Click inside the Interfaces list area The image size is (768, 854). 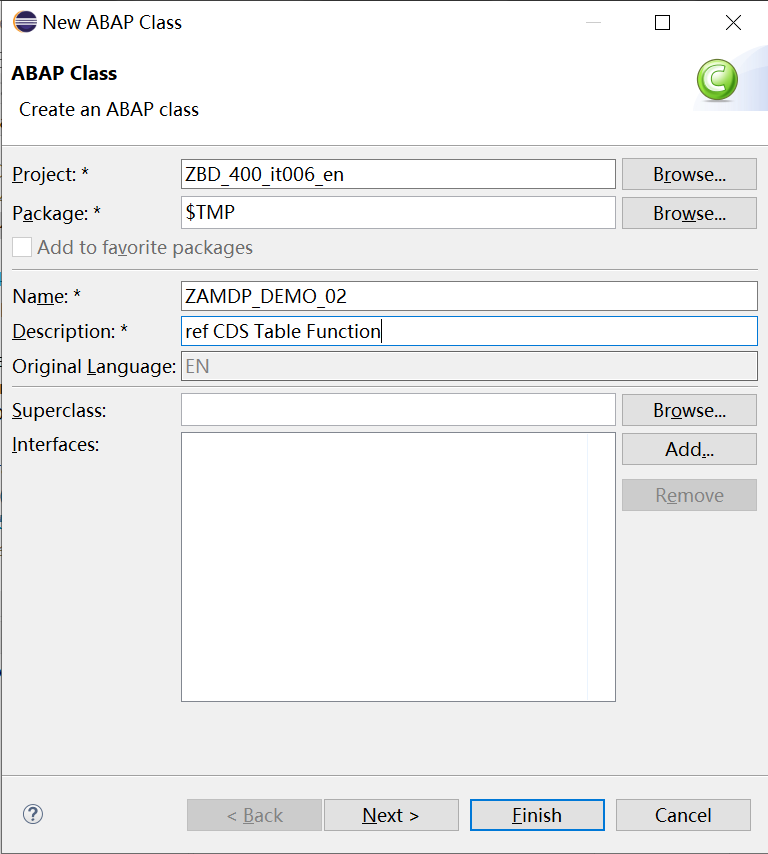[397, 565]
